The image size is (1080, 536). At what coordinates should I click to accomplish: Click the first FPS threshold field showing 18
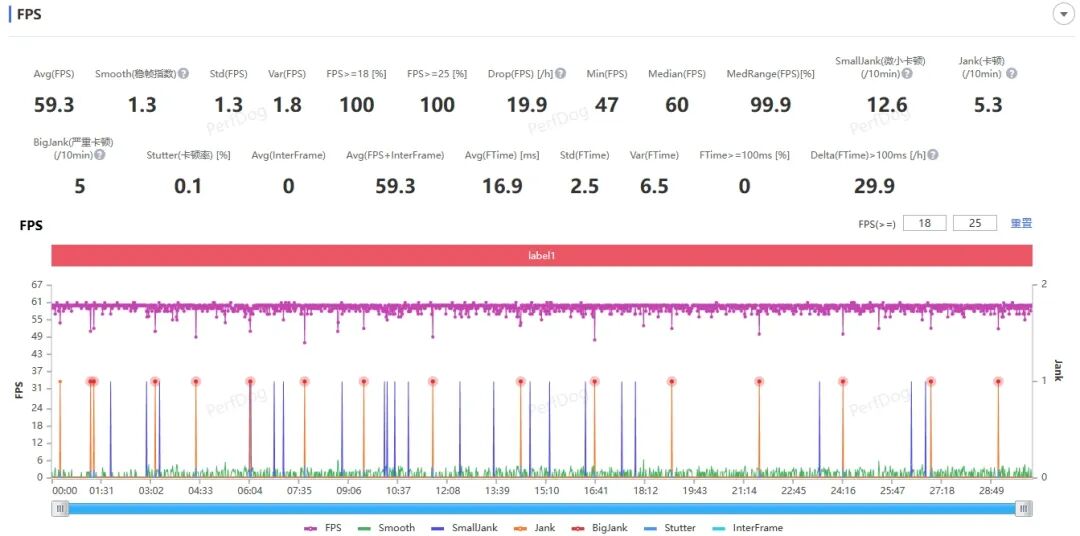click(x=924, y=223)
